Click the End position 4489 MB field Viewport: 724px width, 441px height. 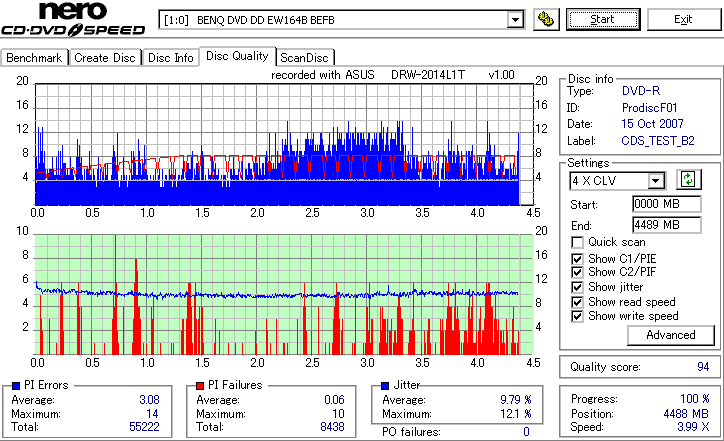(666, 225)
